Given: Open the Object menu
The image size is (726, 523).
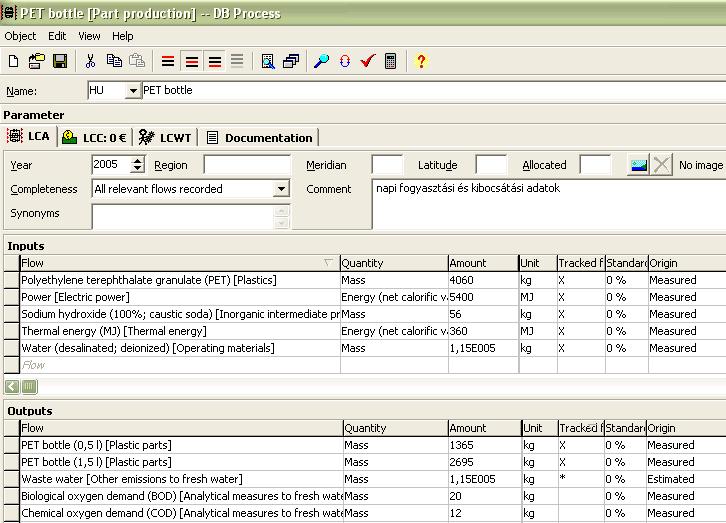Looking at the screenshot, I should [20, 36].
